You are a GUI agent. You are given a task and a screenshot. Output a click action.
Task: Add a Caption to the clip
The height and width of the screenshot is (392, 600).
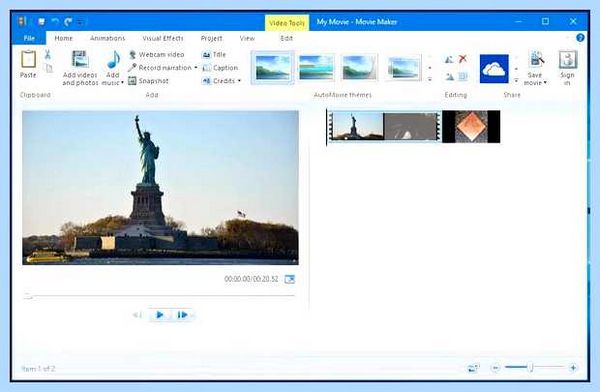220,68
